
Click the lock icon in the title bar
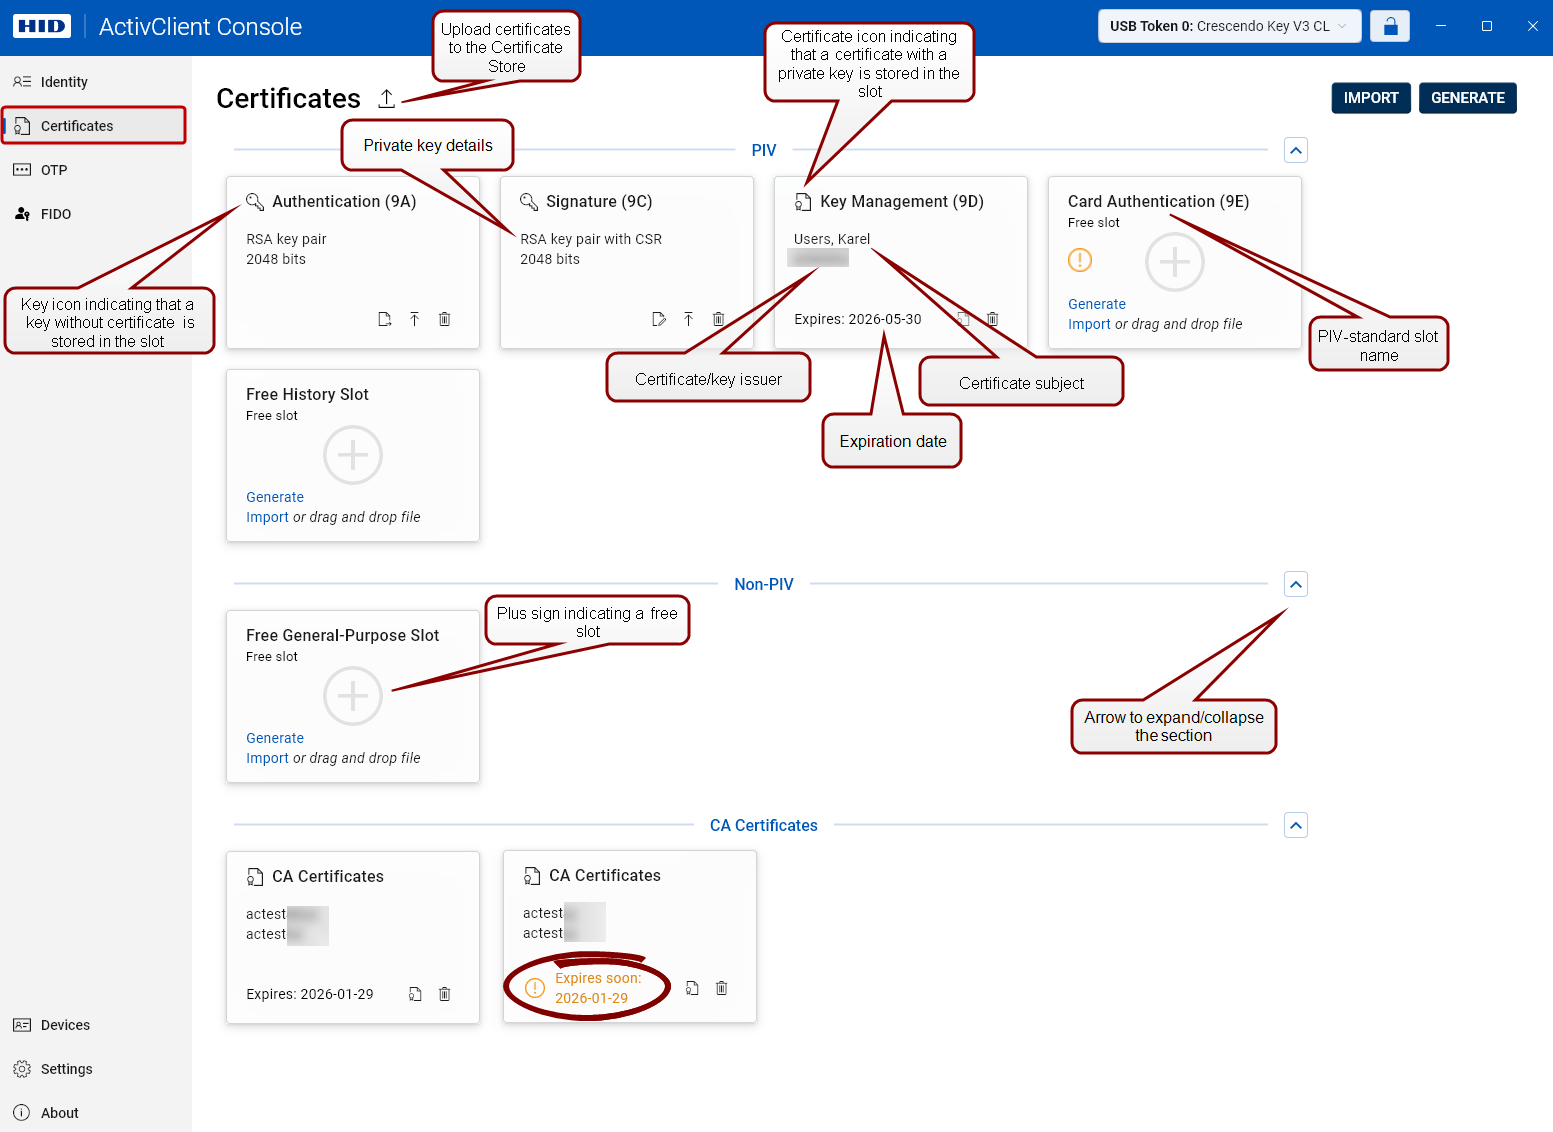point(1390,26)
